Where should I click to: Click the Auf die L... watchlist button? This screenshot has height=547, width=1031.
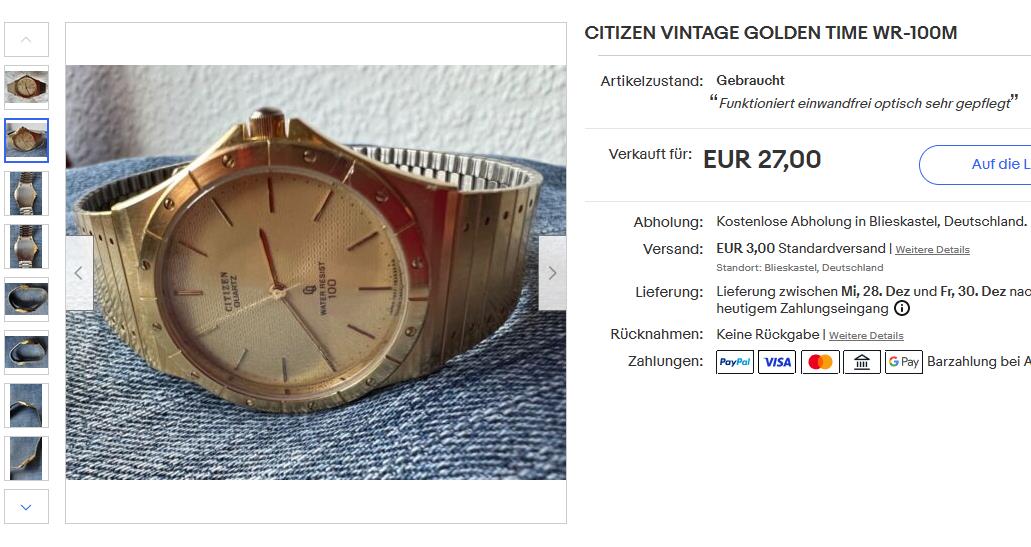coord(974,164)
